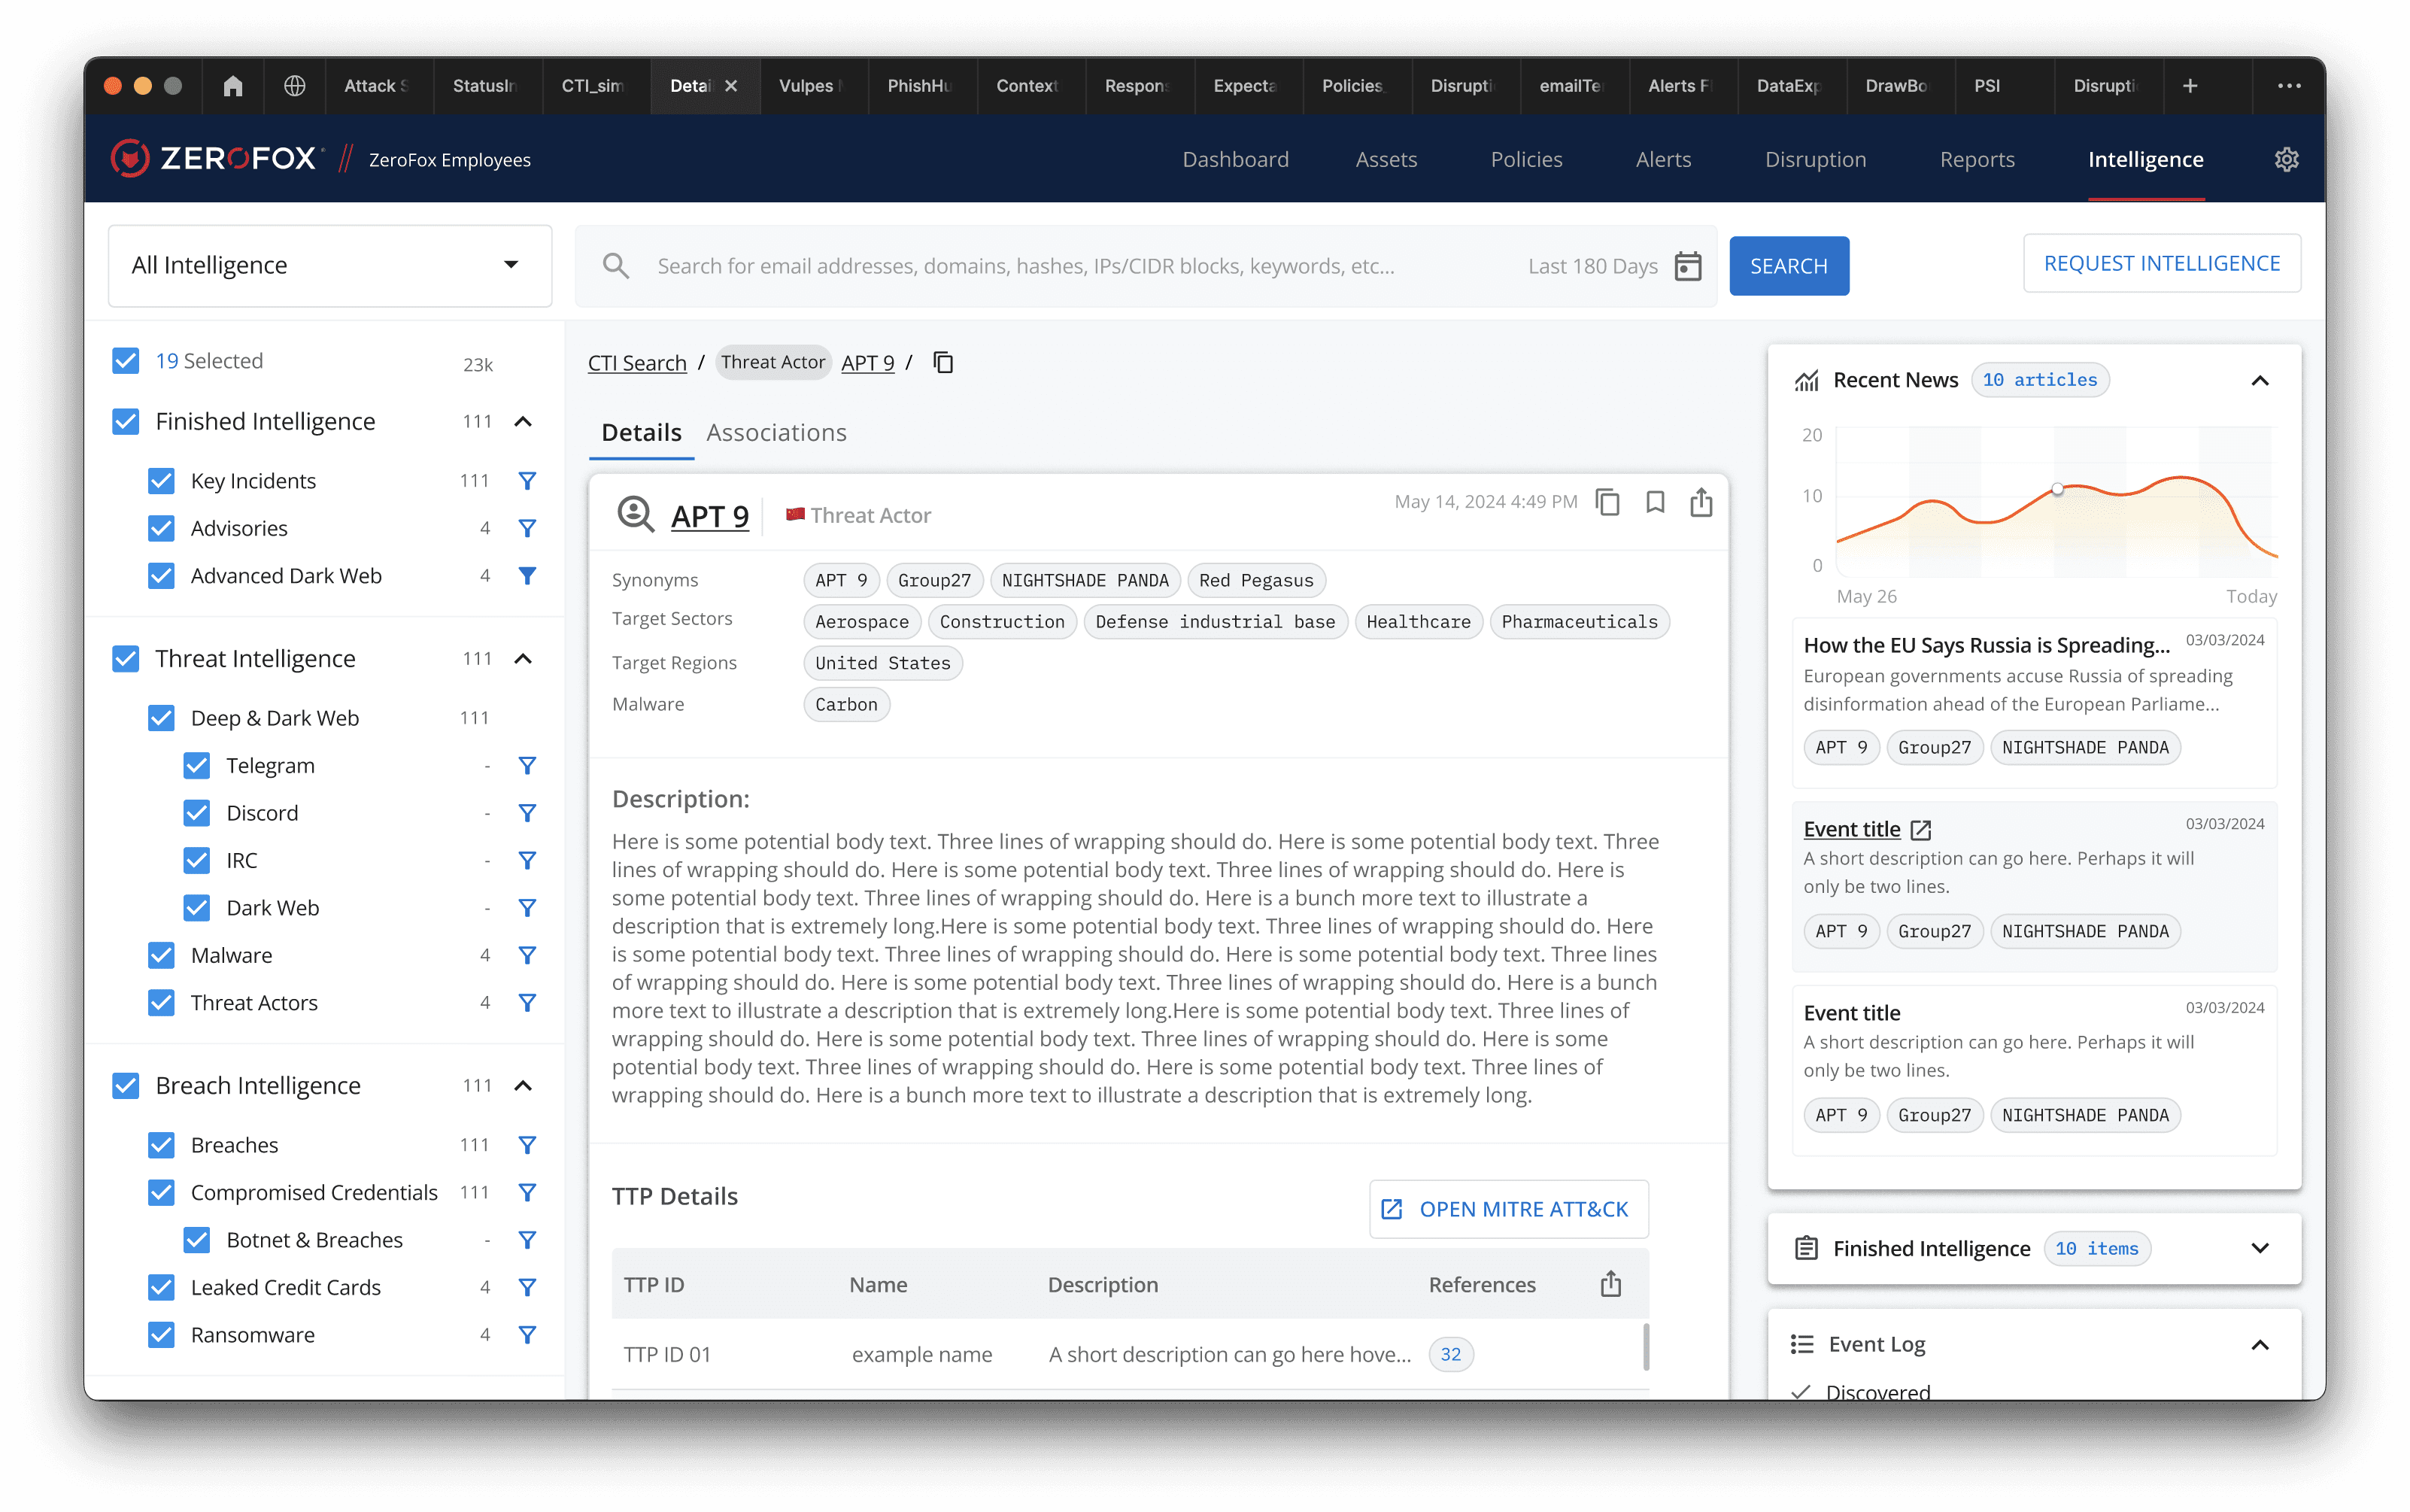Expand the Finished Intelligence 10 items panel
Image resolution: width=2410 pixels, height=1512 pixels.
click(2259, 1248)
